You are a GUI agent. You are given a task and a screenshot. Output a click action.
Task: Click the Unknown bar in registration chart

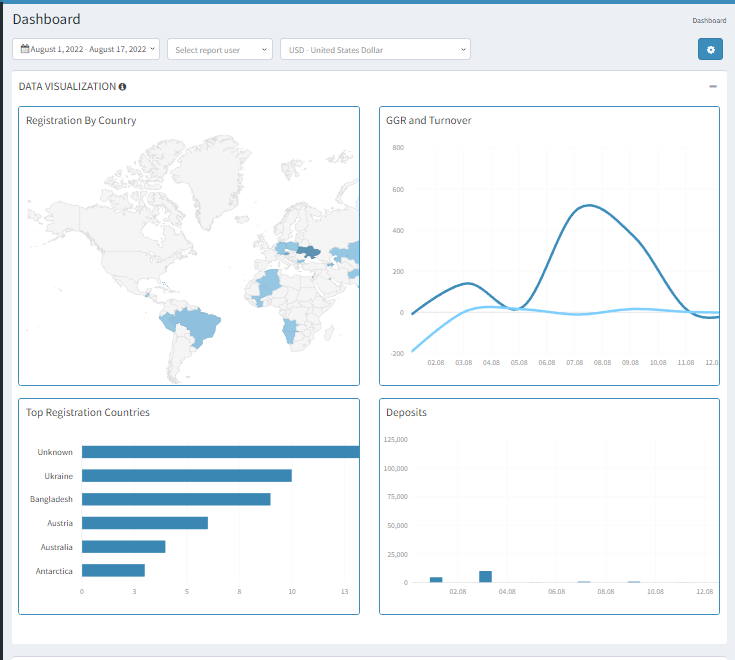click(x=220, y=452)
